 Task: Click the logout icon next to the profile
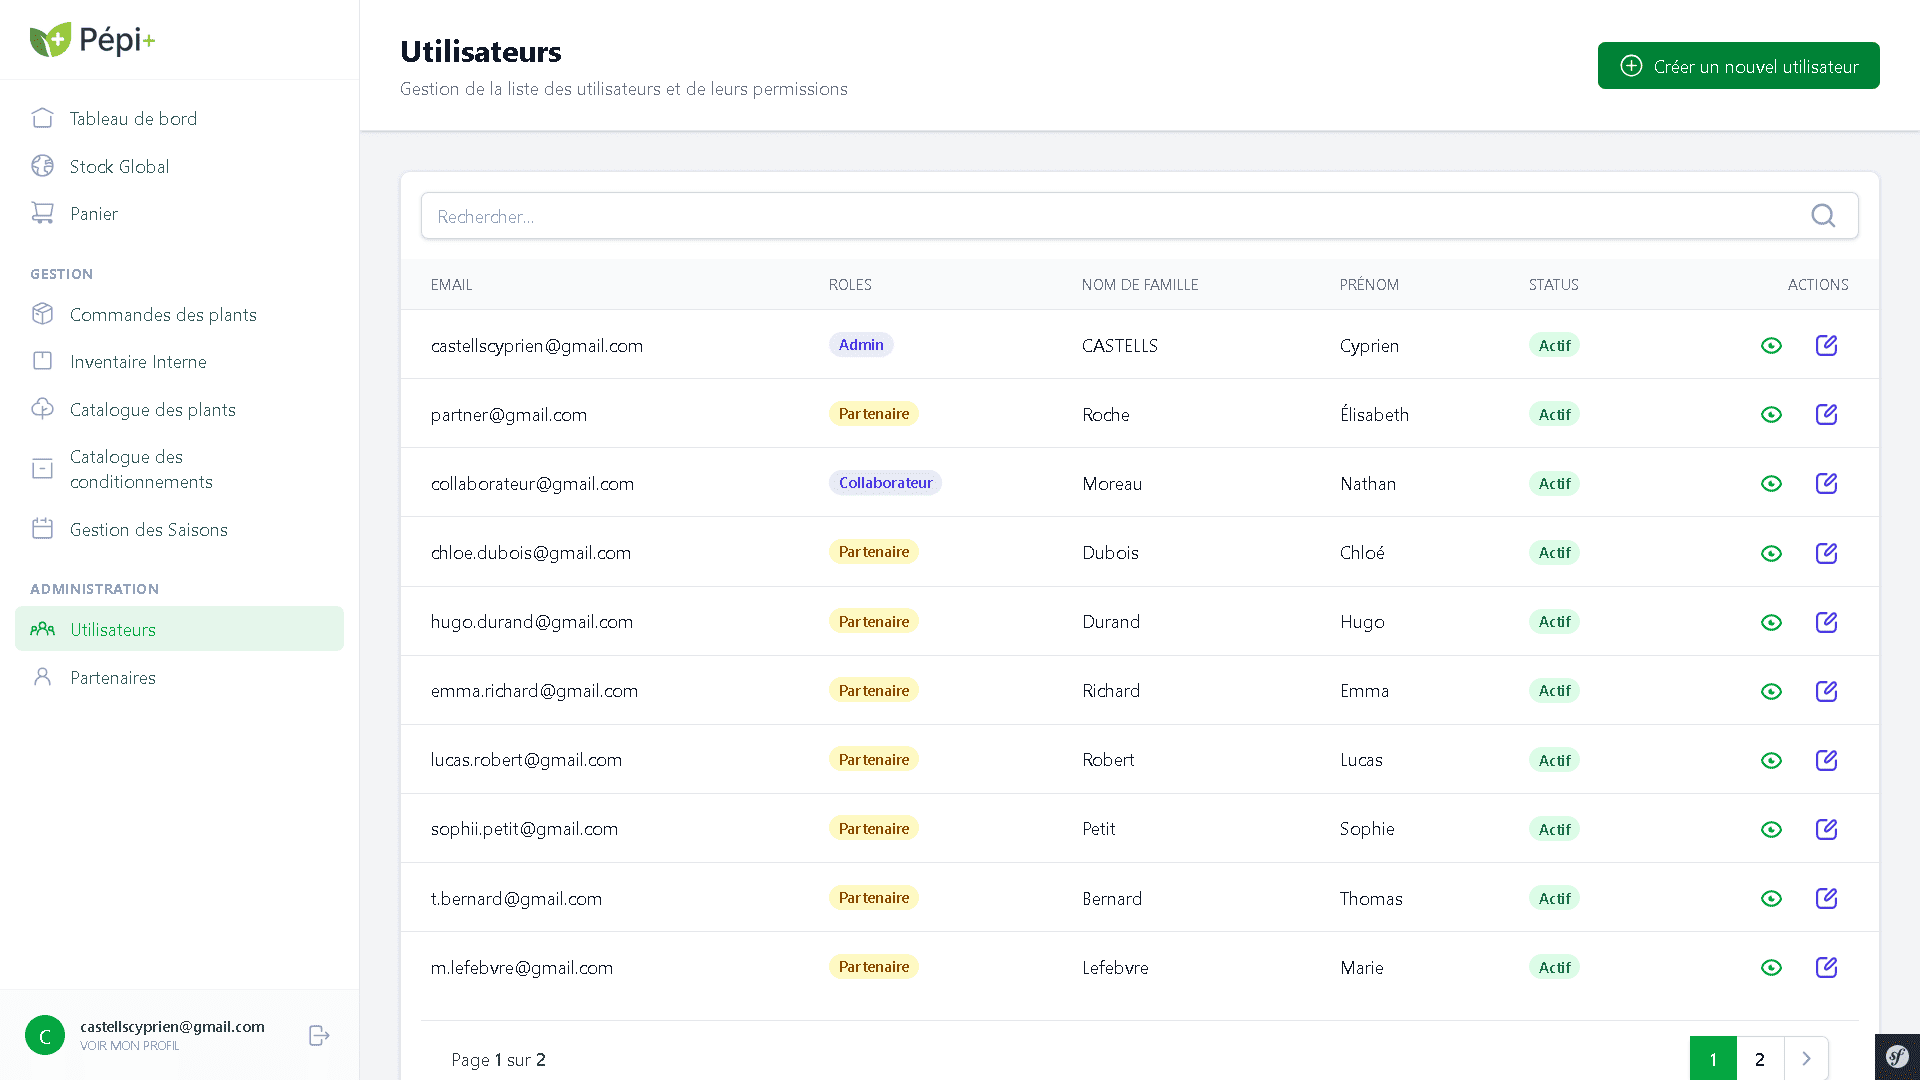[318, 1035]
